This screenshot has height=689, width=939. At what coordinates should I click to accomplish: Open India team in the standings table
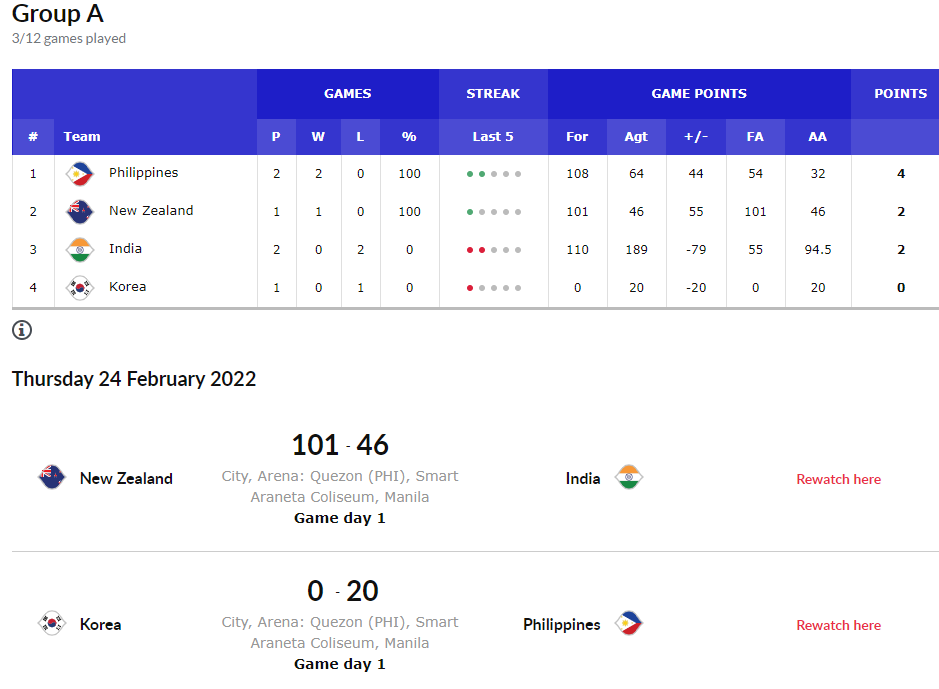tap(125, 249)
